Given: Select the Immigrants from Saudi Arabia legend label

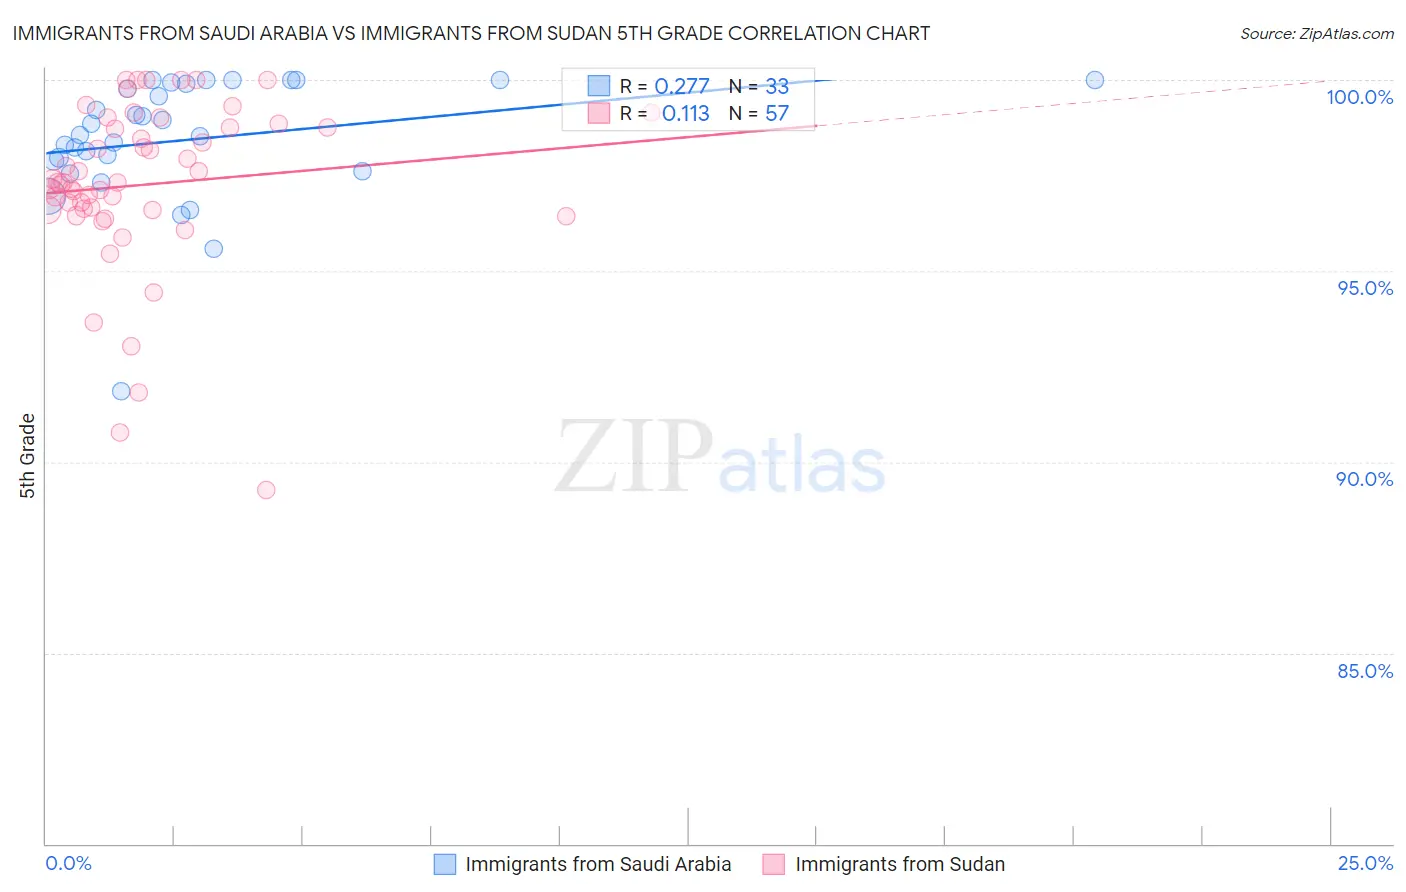Looking at the screenshot, I should tap(598, 864).
